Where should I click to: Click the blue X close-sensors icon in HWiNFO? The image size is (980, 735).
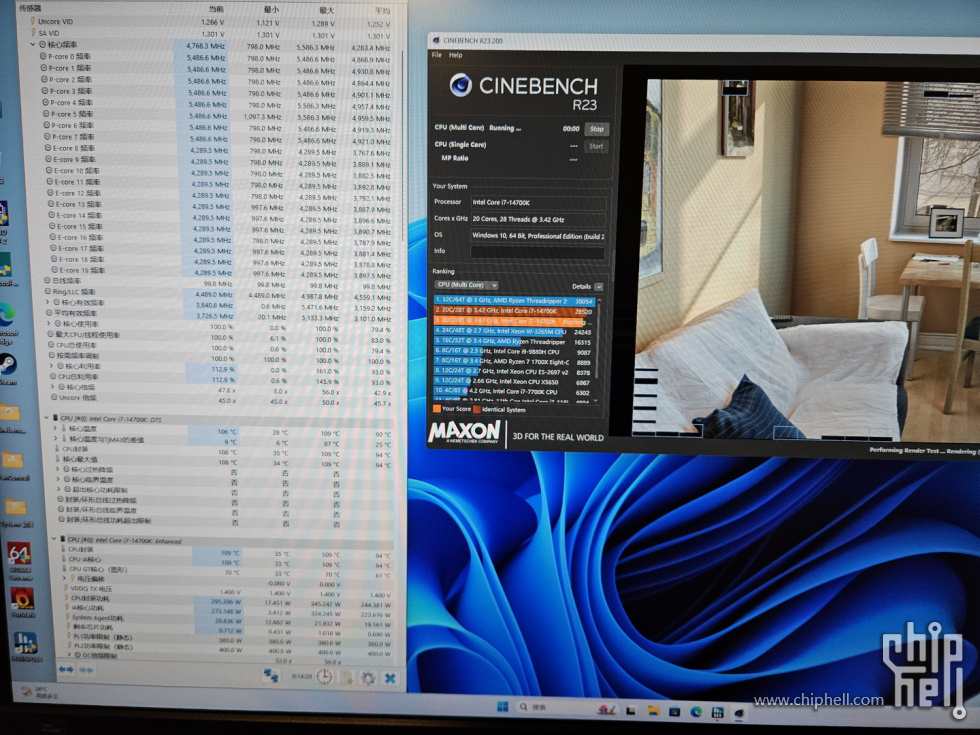click(x=390, y=678)
